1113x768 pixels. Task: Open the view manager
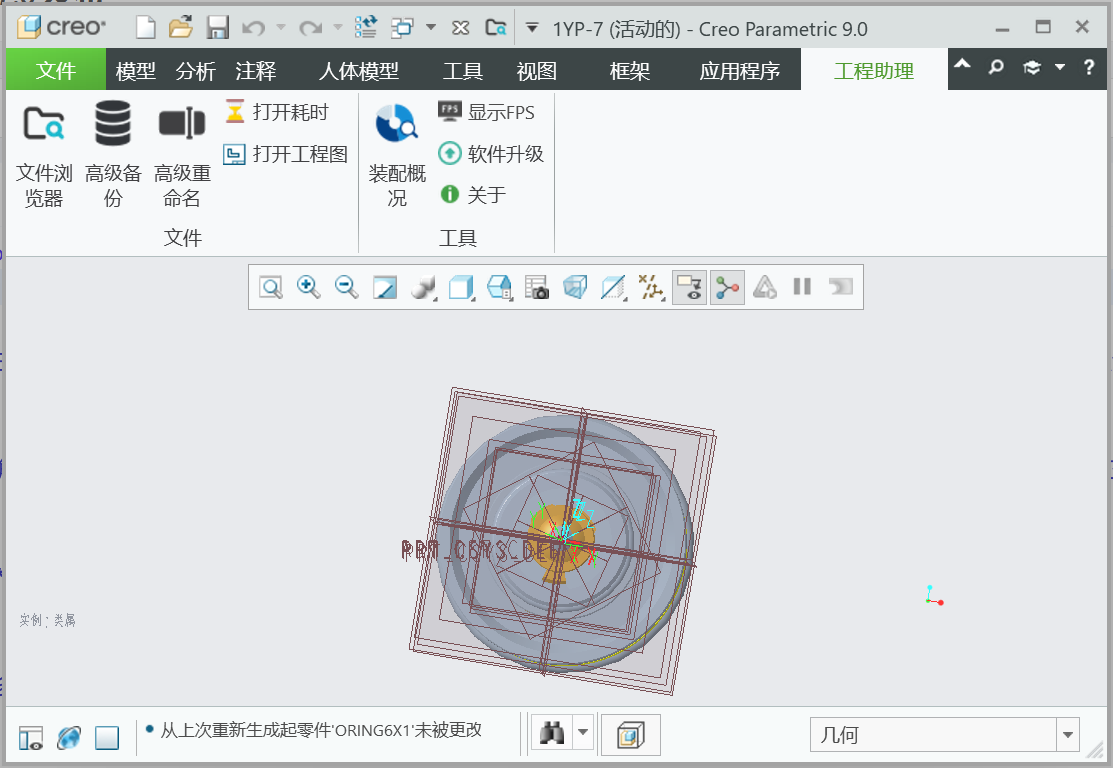click(500, 287)
